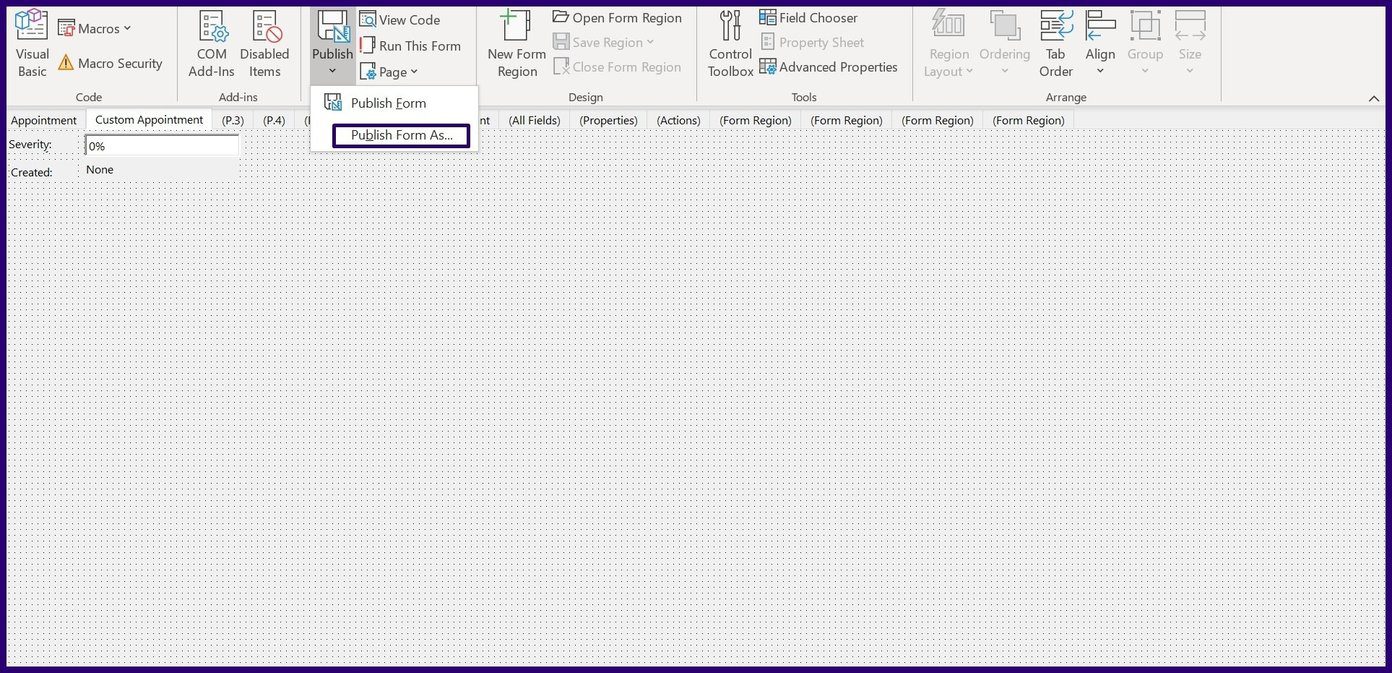This screenshot has height=673, width=1392.
Task: Choose Publish Form from the Publish menu
Action: click(x=387, y=102)
